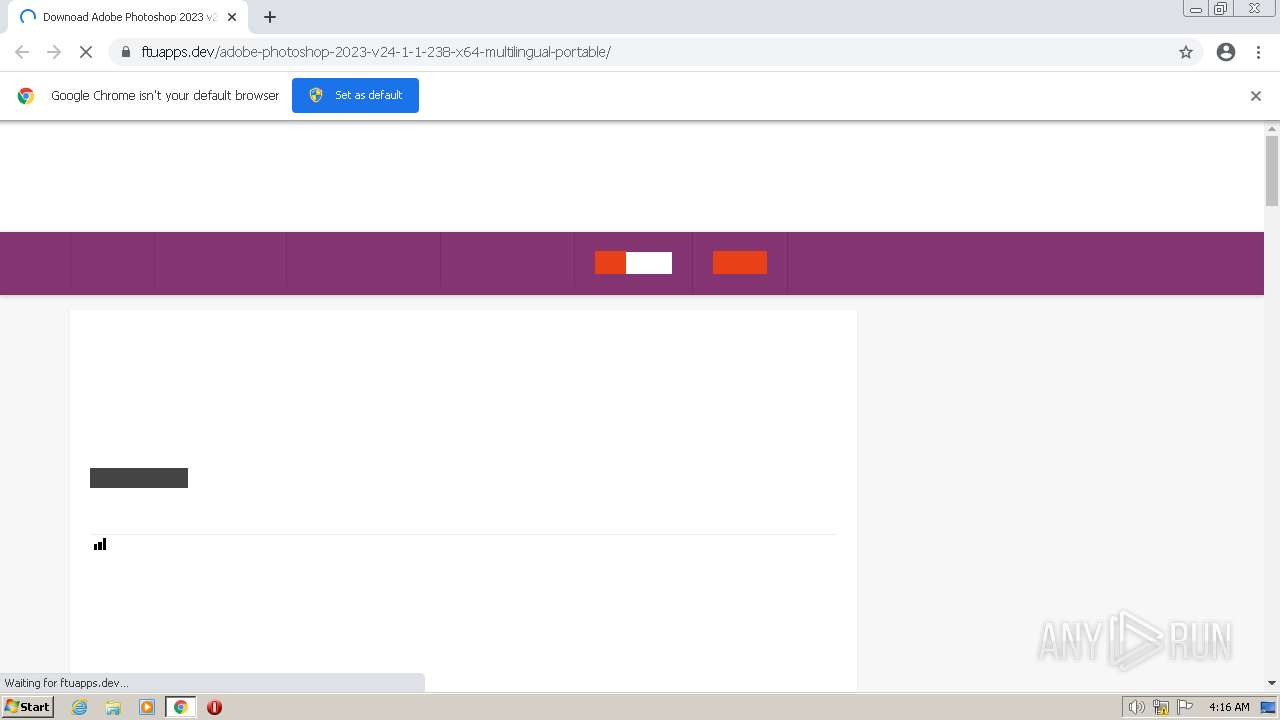Click the bar chart views icon
Viewport: 1280px width, 720px height.
point(100,544)
